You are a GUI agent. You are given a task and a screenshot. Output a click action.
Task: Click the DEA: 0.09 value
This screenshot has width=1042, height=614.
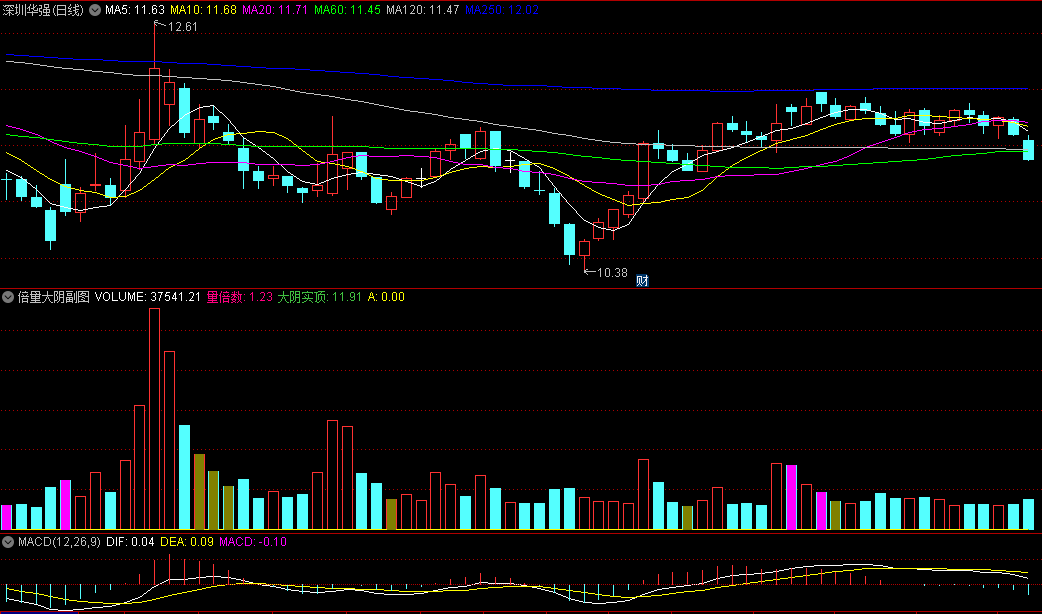(x=187, y=542)
